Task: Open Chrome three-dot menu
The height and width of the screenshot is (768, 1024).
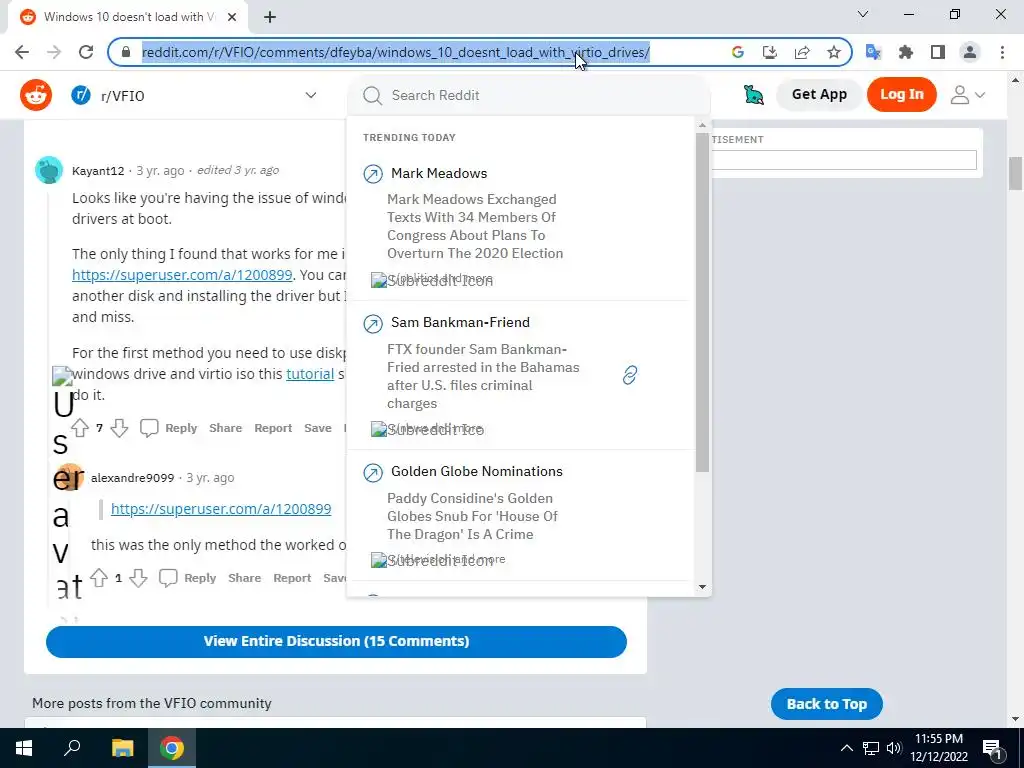Action: point(1002,52)
